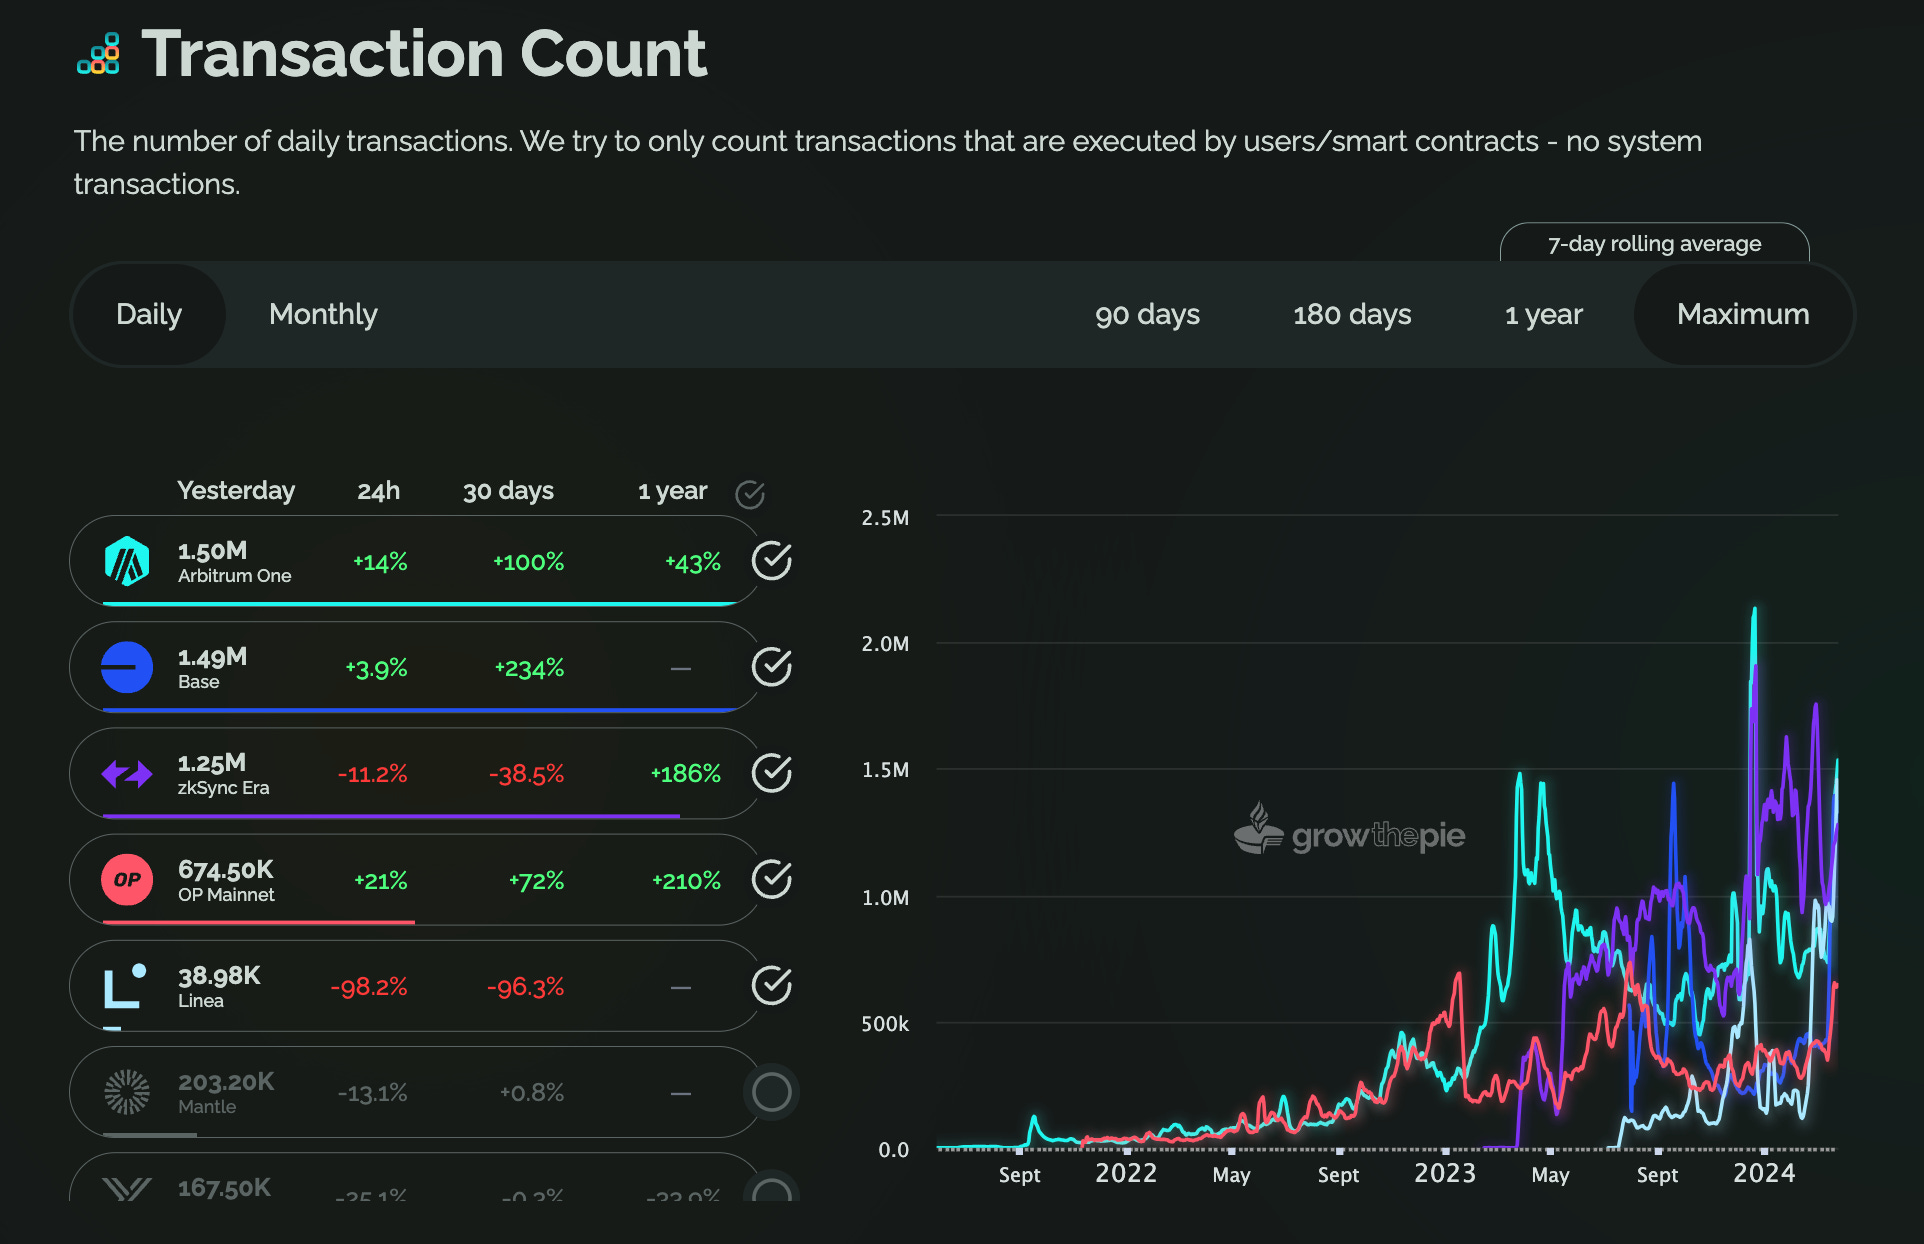Select 90 days timespan
Screen dimensions: 1924x1244
tap(1147, 314)
